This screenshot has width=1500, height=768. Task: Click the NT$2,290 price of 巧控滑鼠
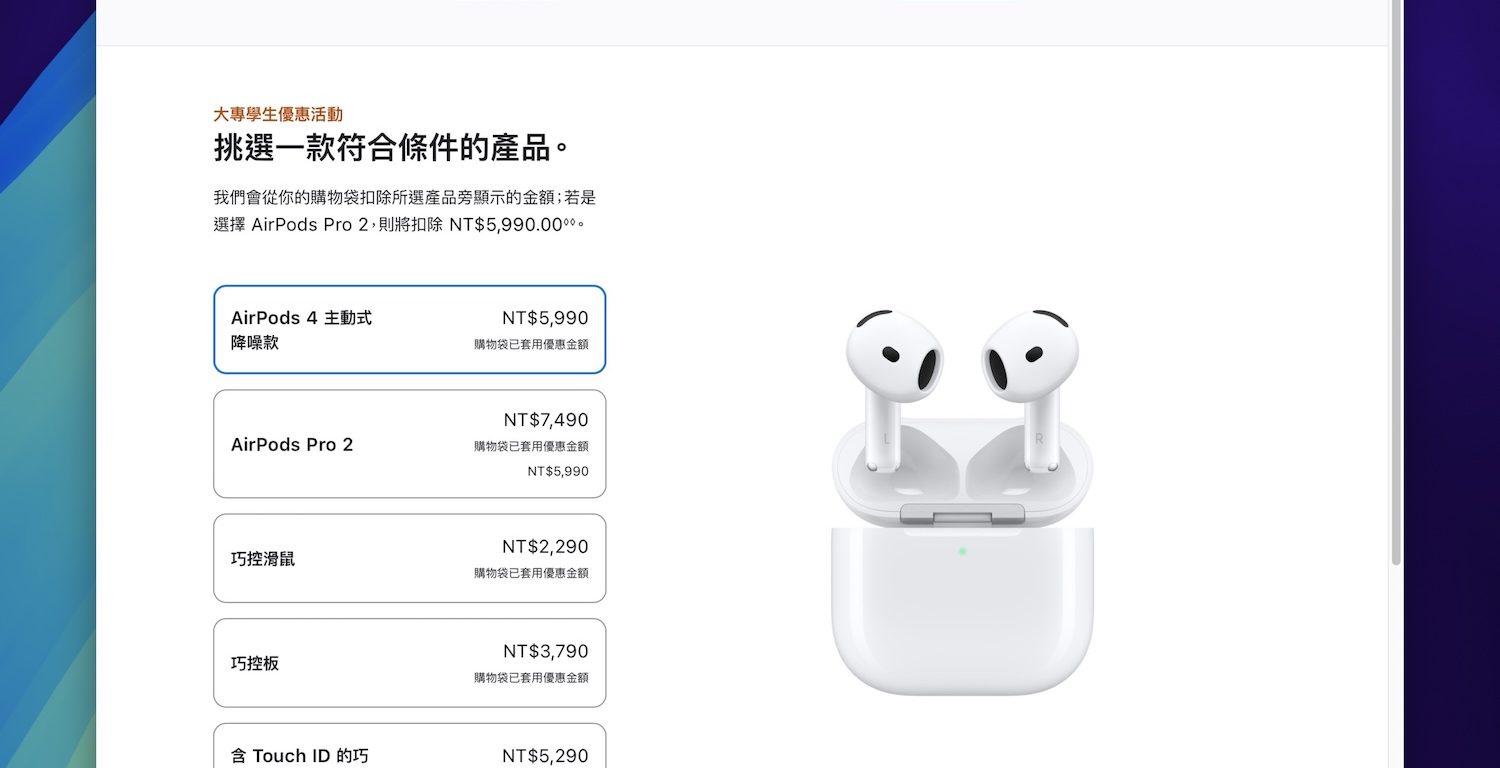[546, 547]
